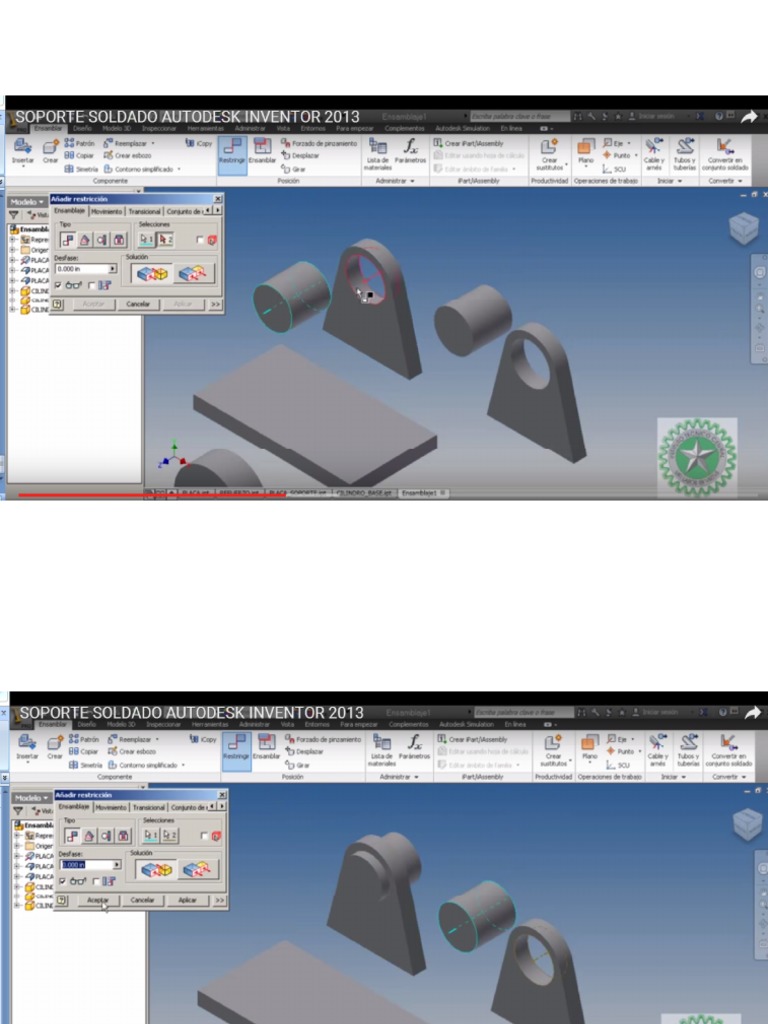
Task: Open Diseño ribbon tab in upper frame
Action: tap(82, 129)
